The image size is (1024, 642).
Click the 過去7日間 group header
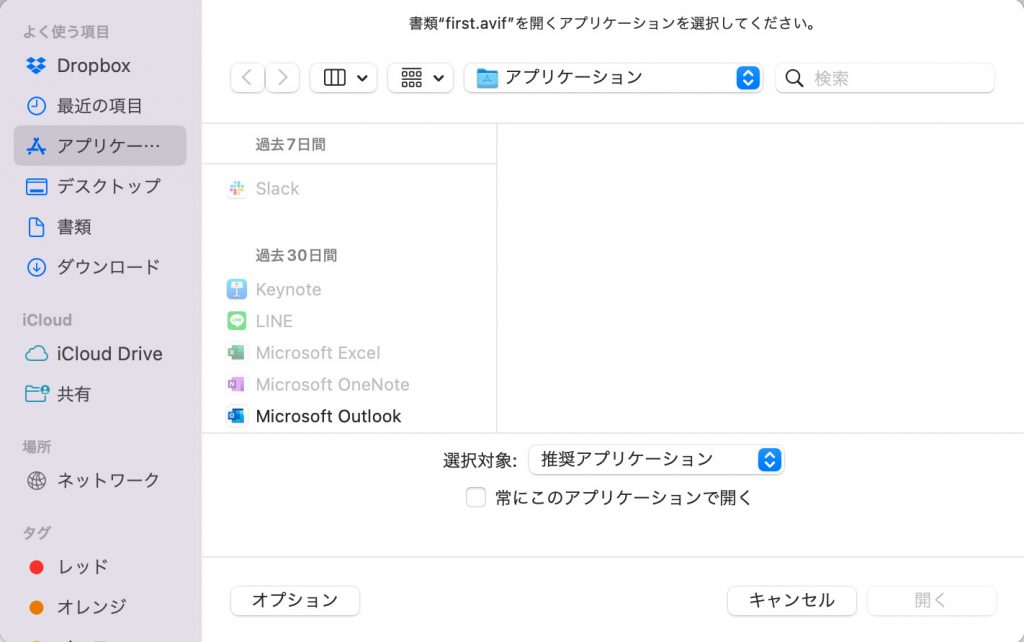tap(290, 144)
